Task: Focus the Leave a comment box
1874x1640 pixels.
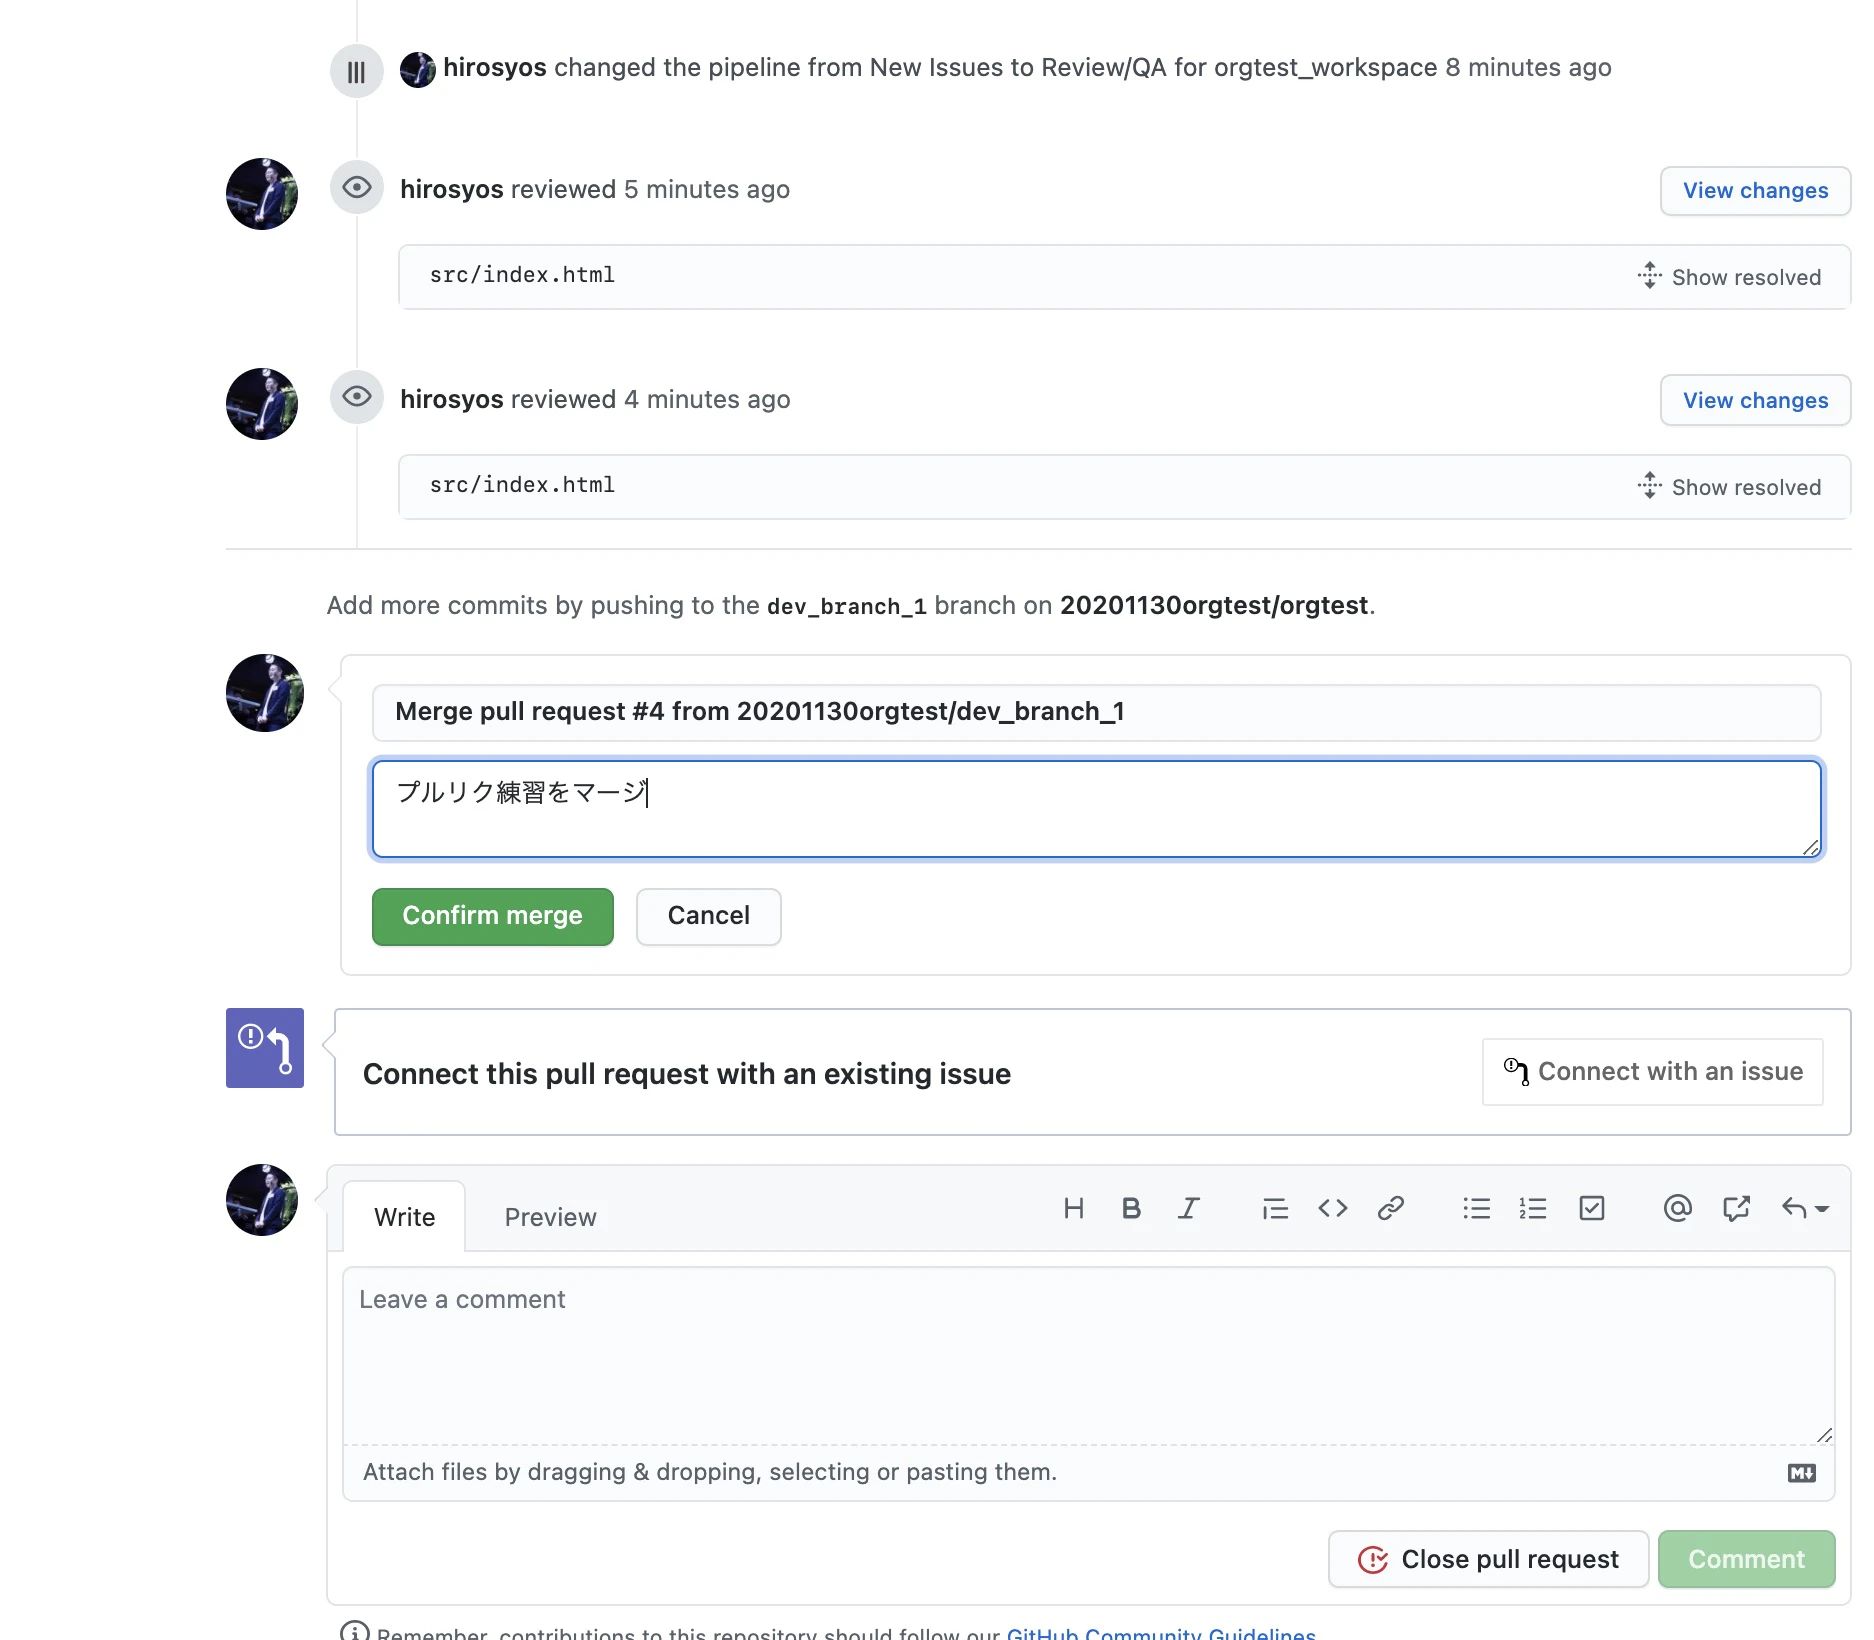Action: 1088,1356
